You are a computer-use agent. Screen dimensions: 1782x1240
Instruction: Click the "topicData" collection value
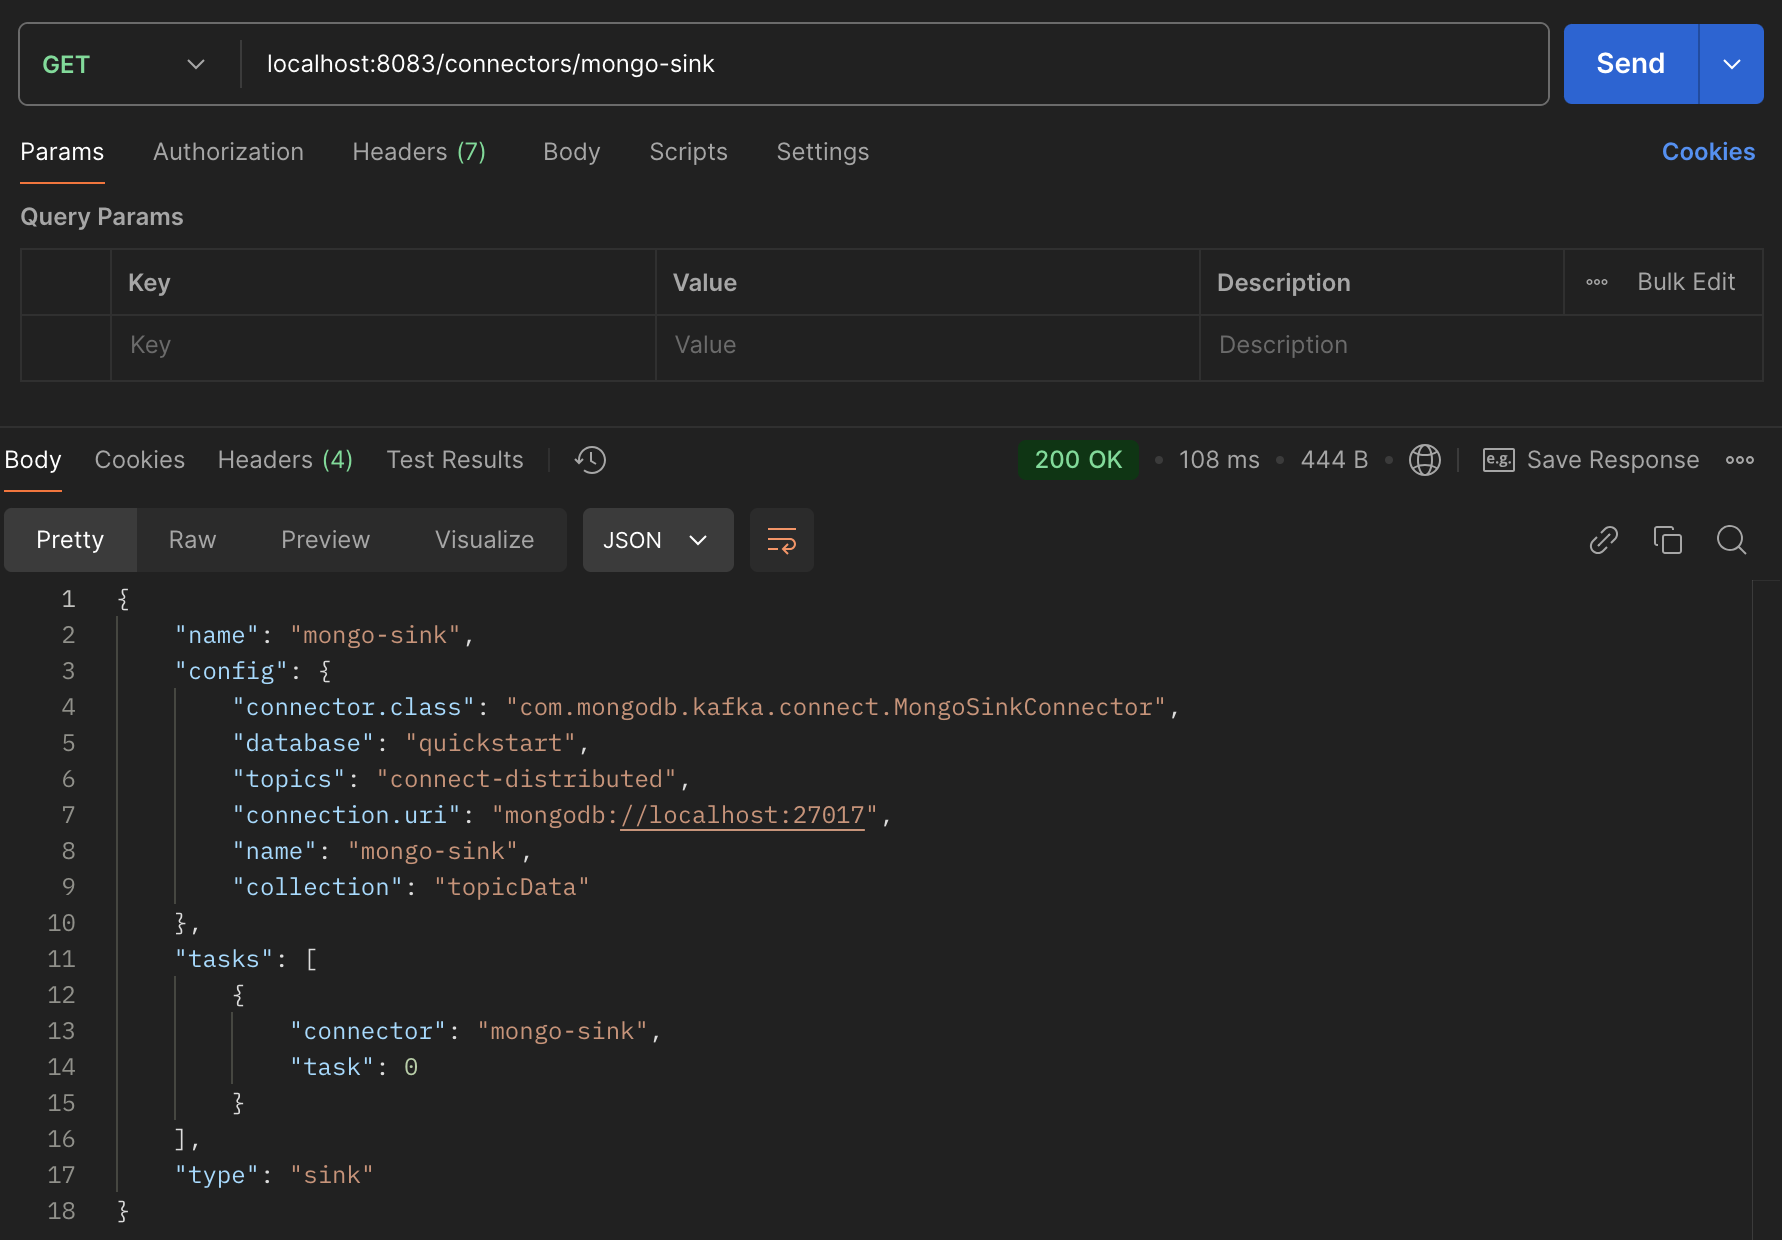tap(512, 888)
